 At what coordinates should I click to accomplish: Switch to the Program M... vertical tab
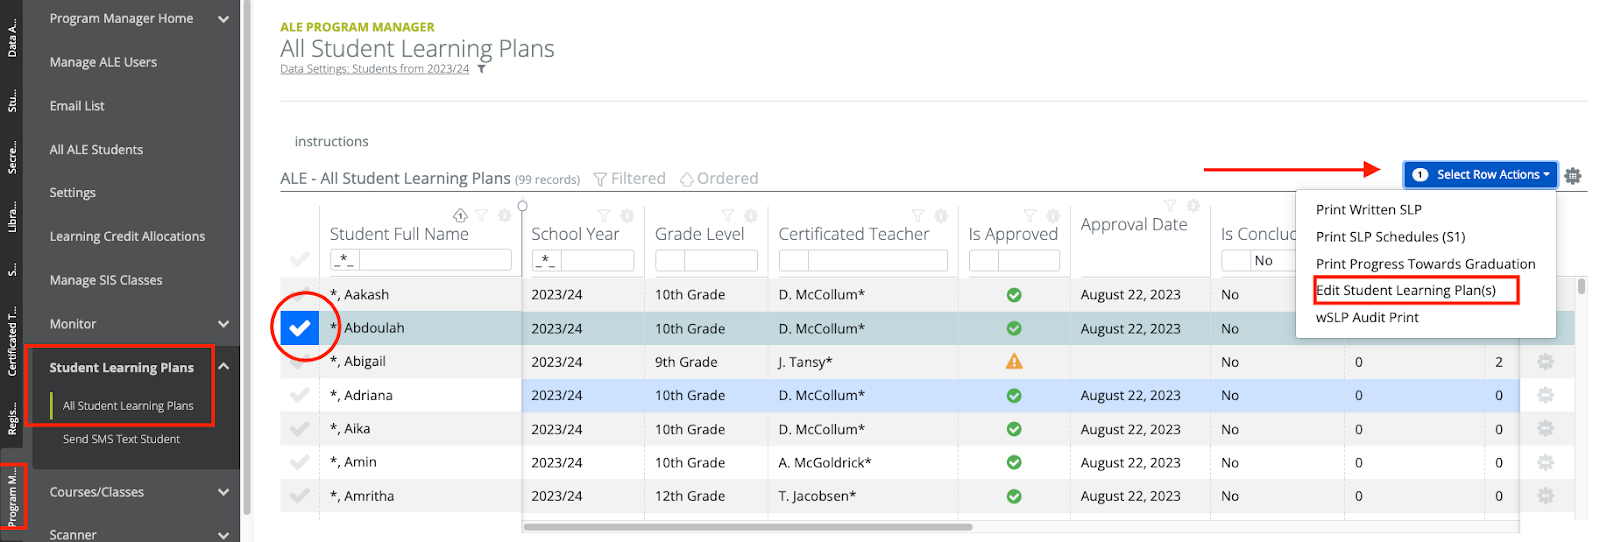tap(12, 497)
